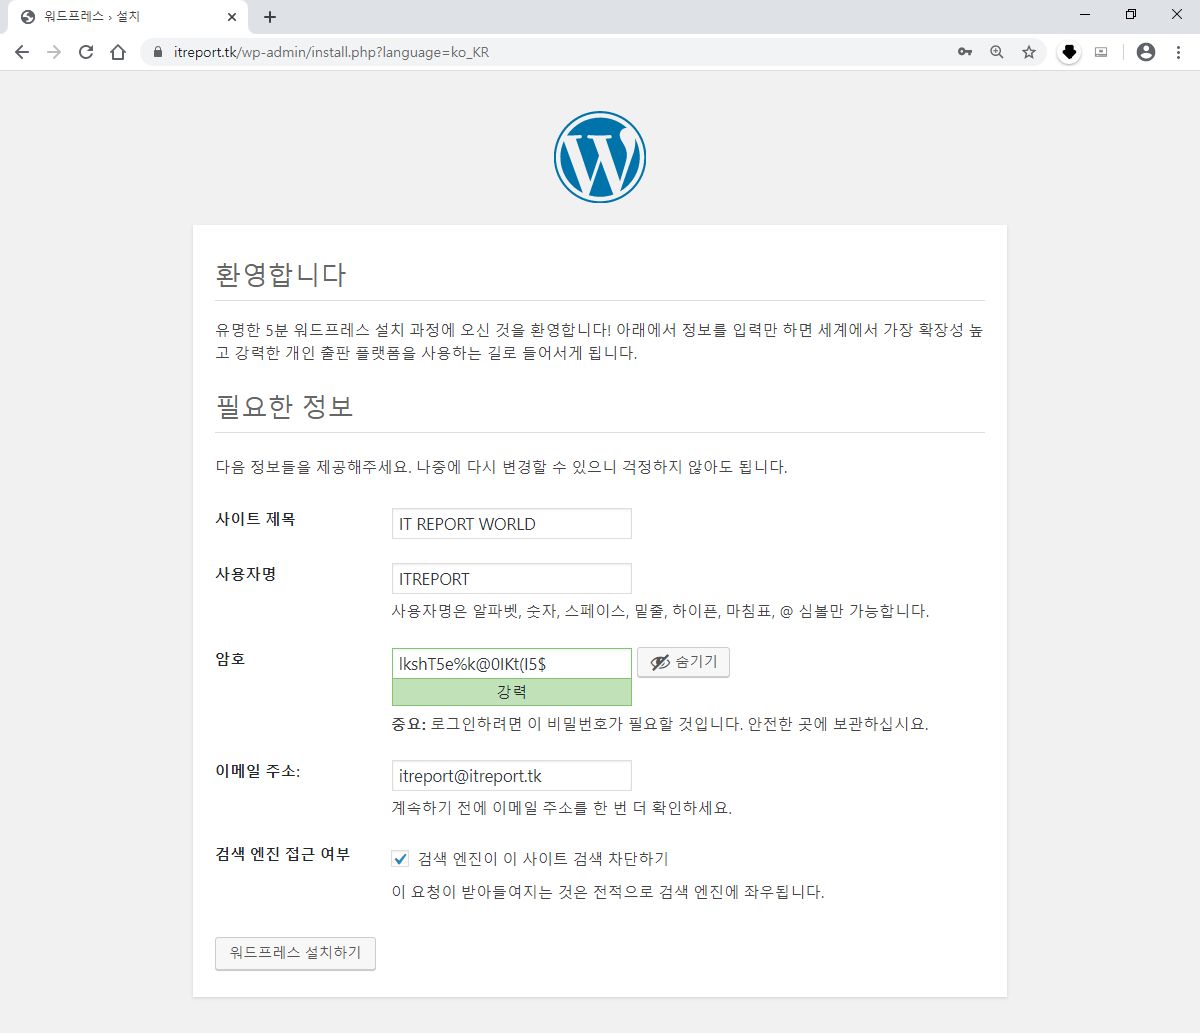Open a new tab with the plus button
The image size is (1200, 1033).
(x=270, y=17)
